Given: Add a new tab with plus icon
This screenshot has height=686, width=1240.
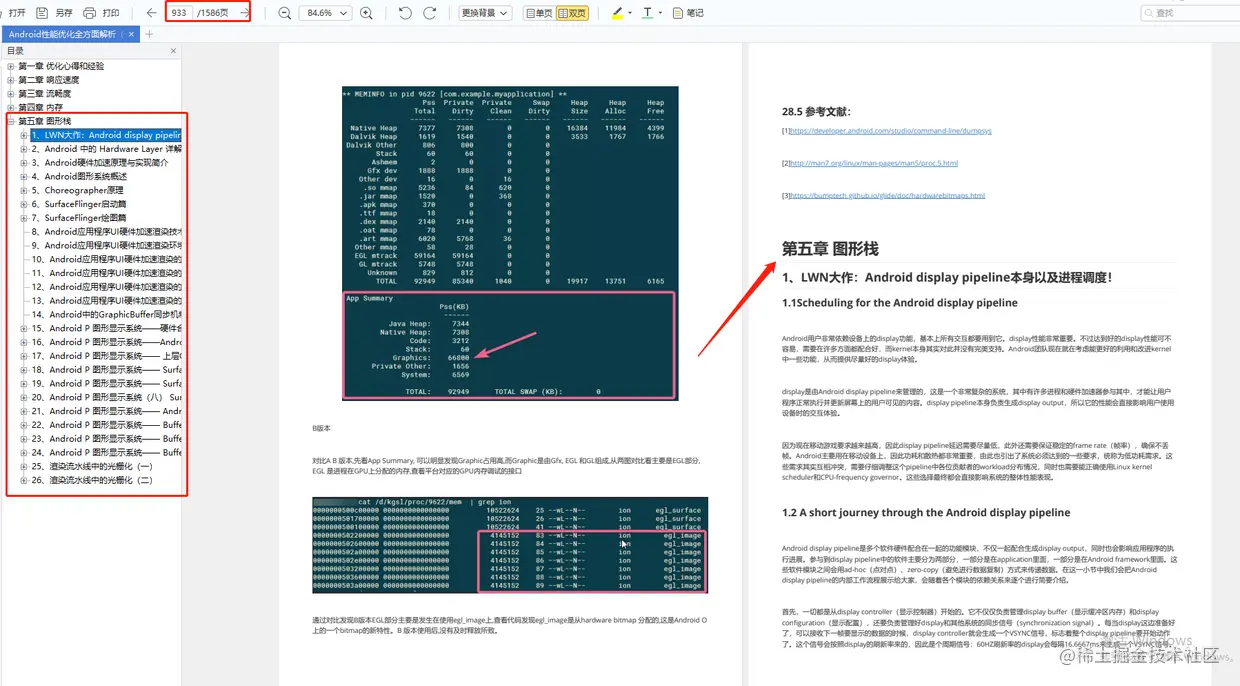Looking at the screenshot, I should coord(149,34).
